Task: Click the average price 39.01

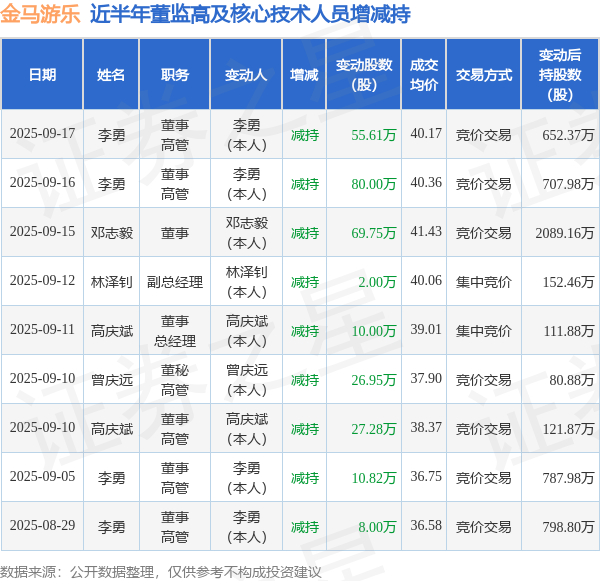Action: tap(426, 330)
